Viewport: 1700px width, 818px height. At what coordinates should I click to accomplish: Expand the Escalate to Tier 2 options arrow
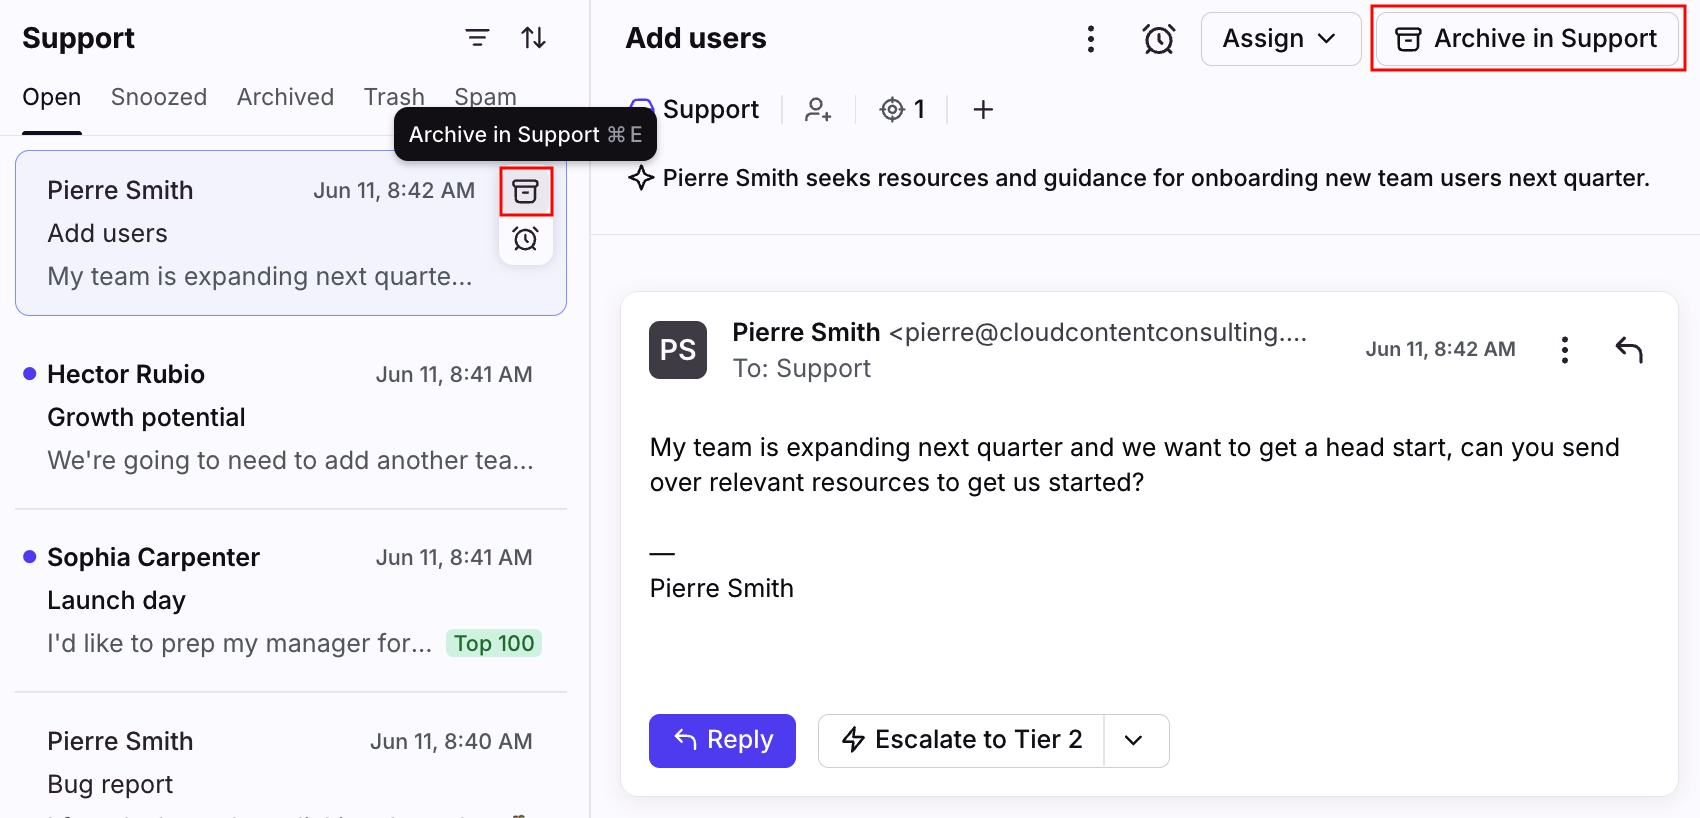[1136, 741]
